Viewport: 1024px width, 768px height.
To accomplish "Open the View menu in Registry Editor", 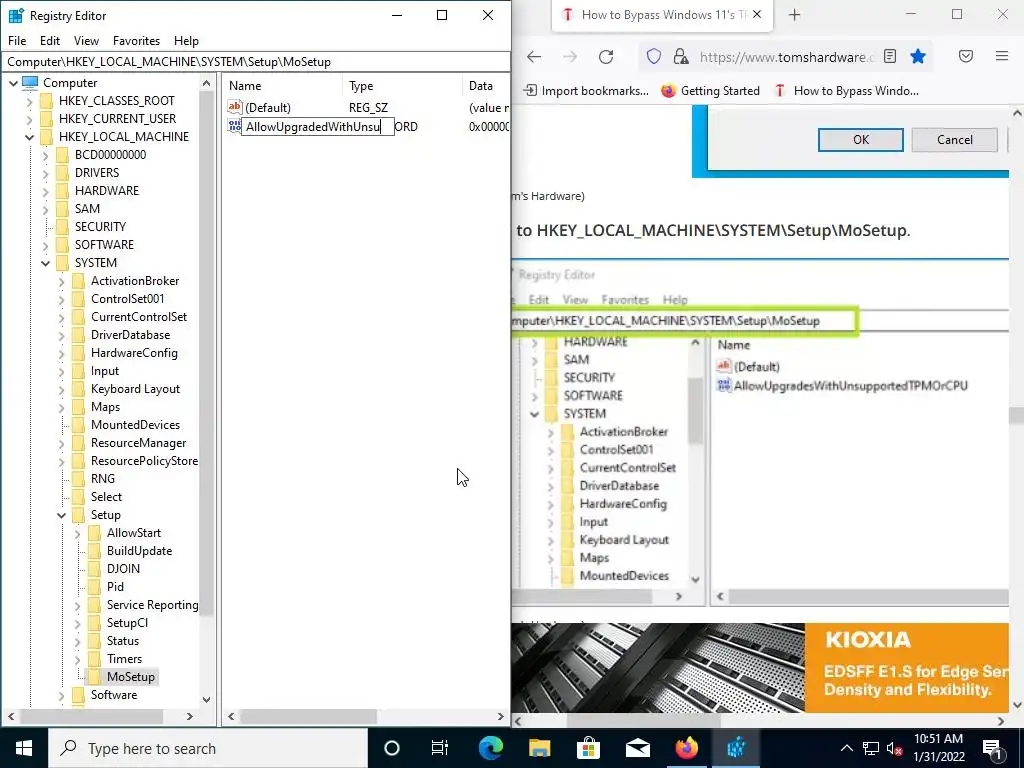I will pyautogui.click(x=86, y=40).
